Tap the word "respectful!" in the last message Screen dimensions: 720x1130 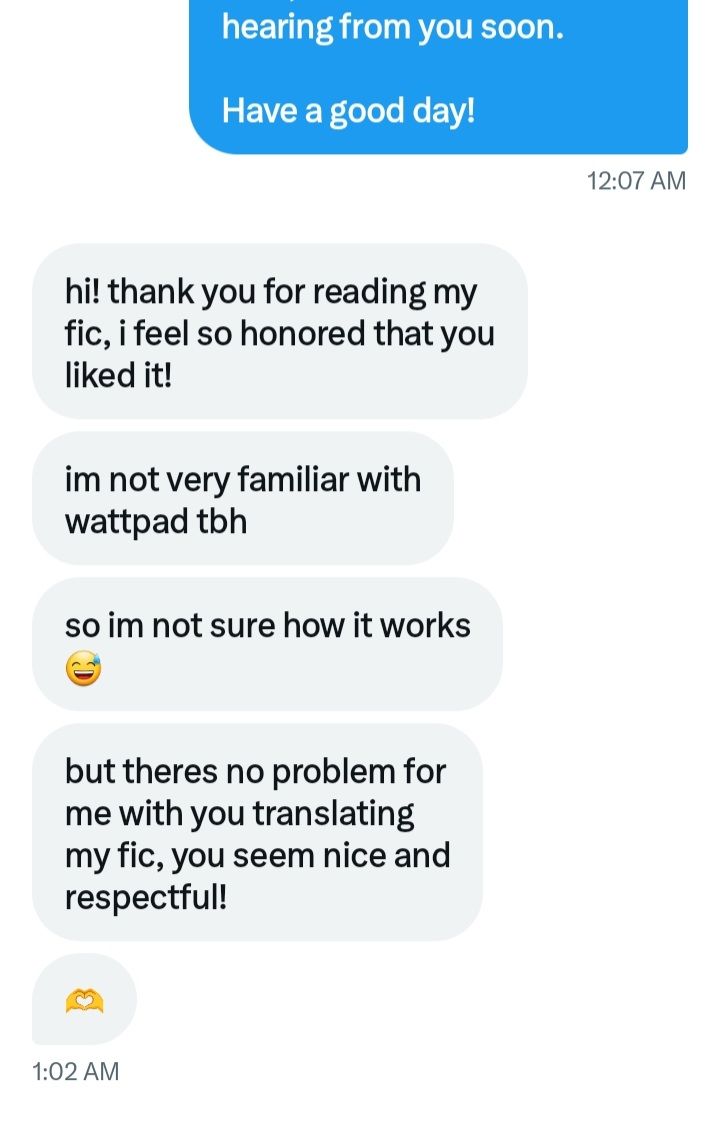tap(146, 898)
